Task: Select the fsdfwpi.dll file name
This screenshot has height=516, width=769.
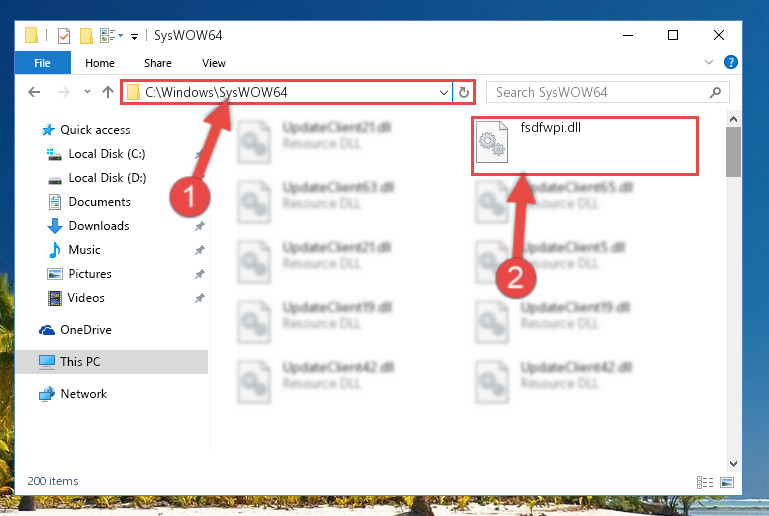Action: (x=550, y=128)
